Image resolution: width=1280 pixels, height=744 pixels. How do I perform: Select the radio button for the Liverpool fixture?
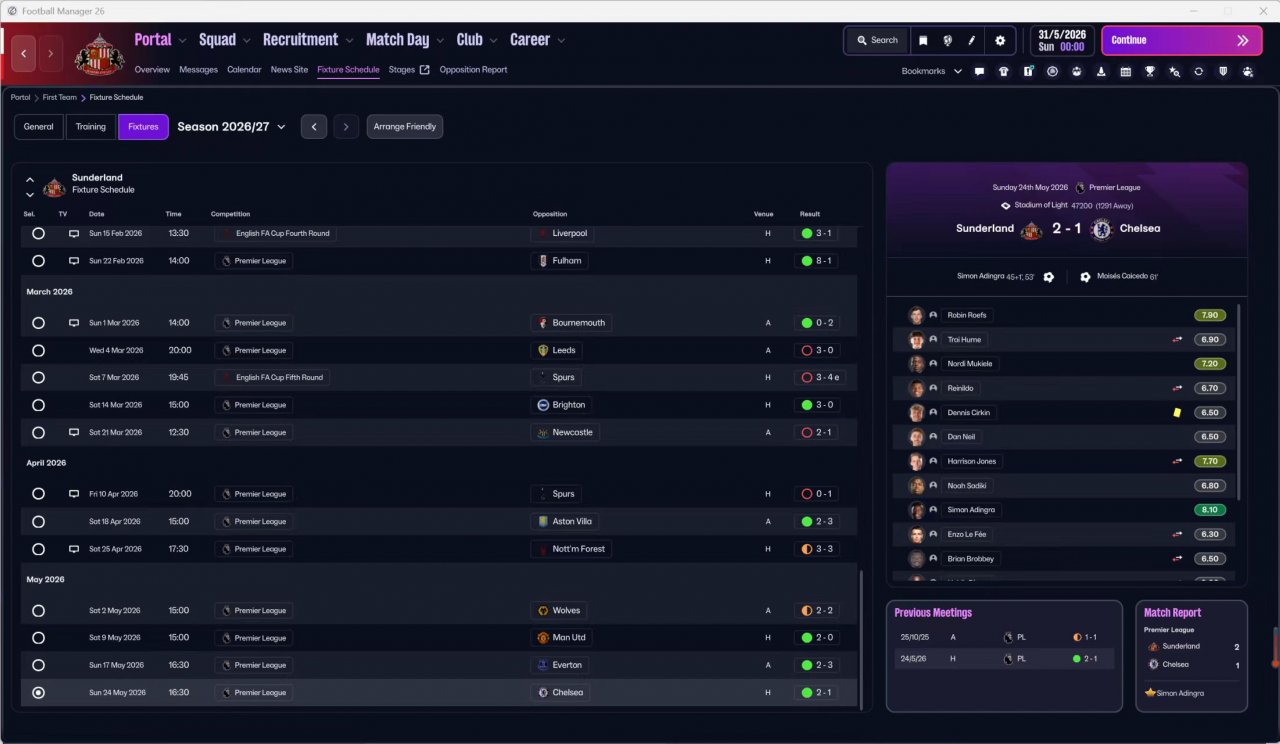(38, 233)
